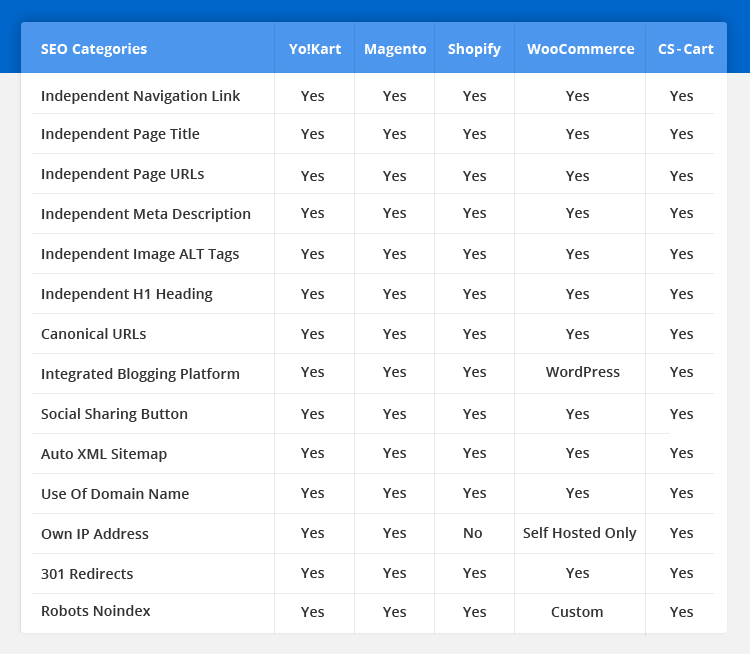Click the Independent Meta Description row label
The image size is (750, 654).
[x=146, y=214]
